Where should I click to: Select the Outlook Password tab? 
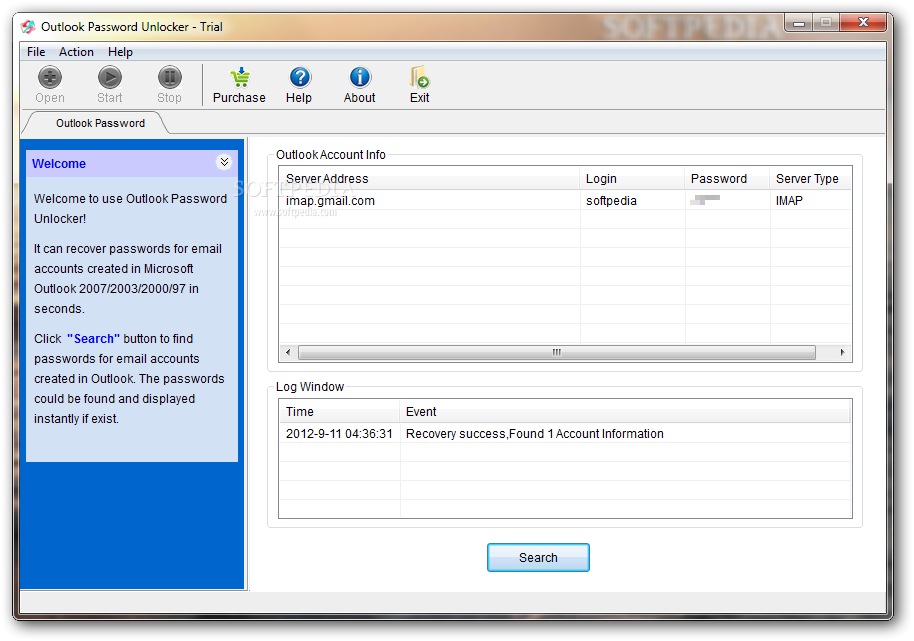(x=100, y=123)
